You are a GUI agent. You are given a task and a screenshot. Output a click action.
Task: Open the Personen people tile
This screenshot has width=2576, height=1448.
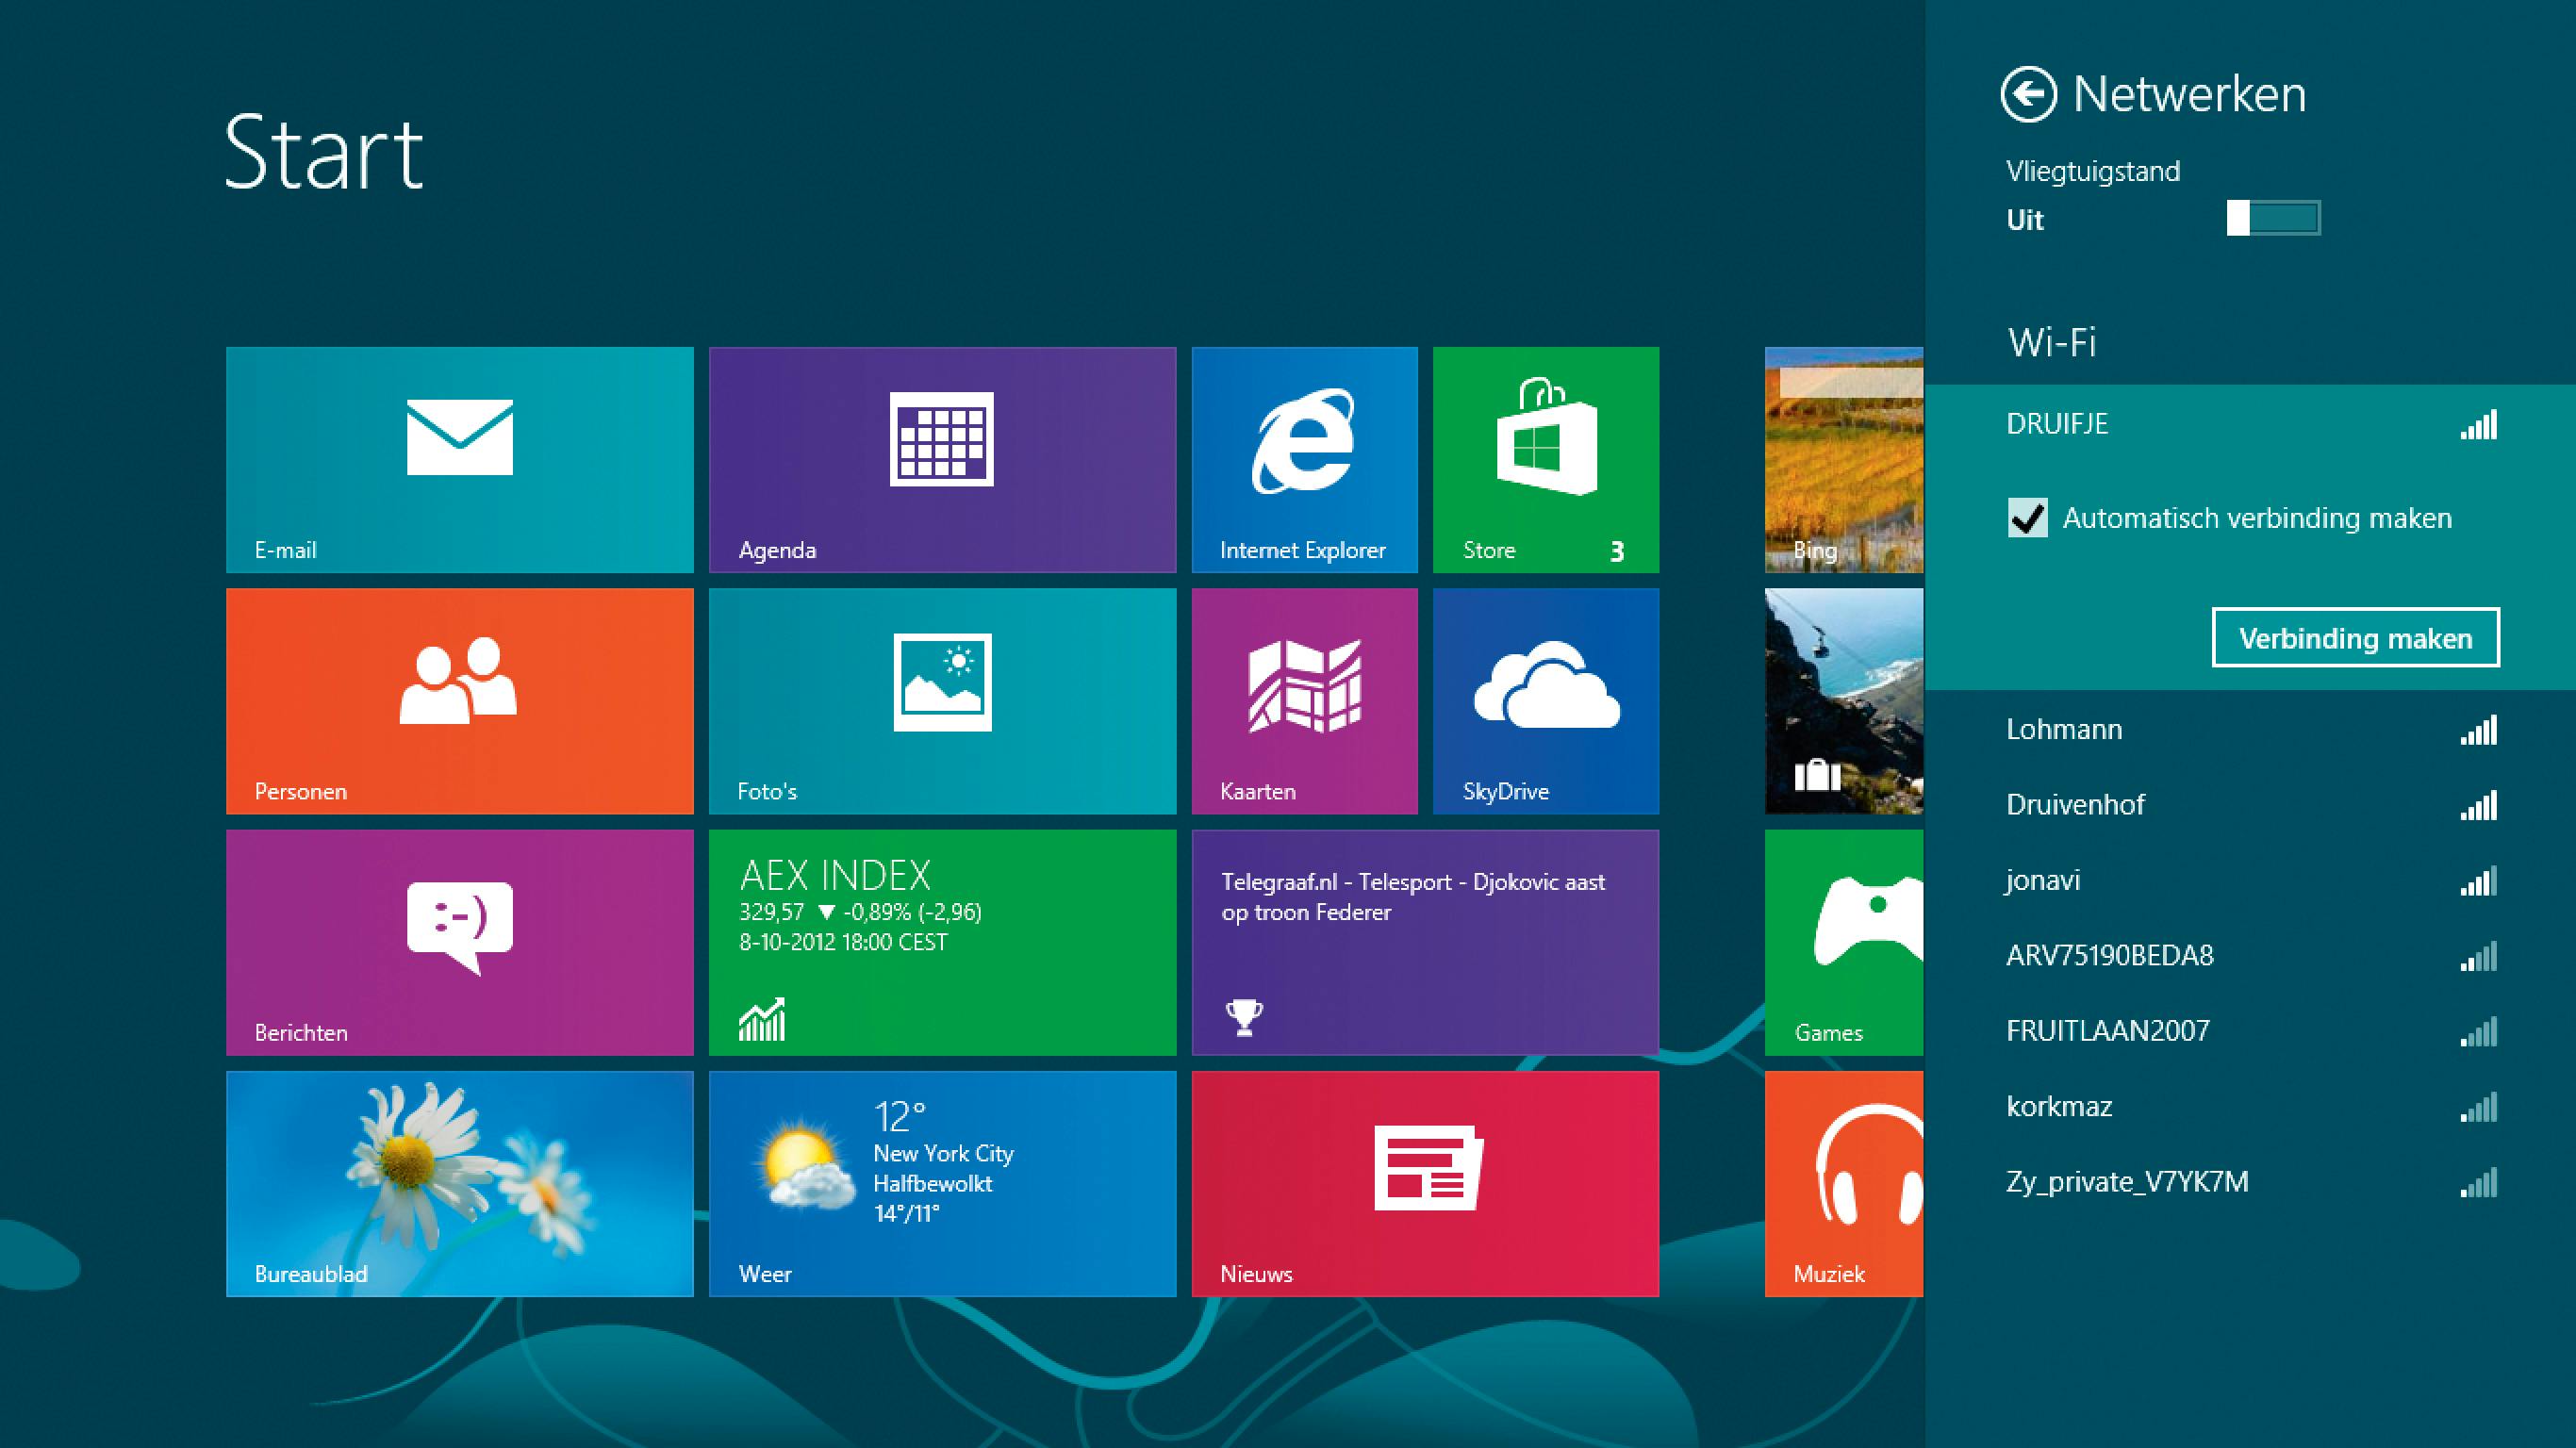(x=459, y=700)
